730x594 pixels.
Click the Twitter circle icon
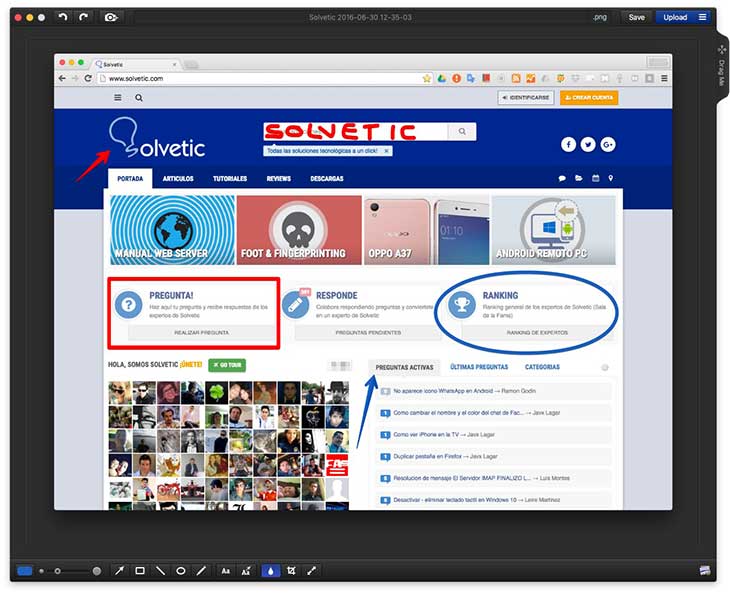point(588,144)
